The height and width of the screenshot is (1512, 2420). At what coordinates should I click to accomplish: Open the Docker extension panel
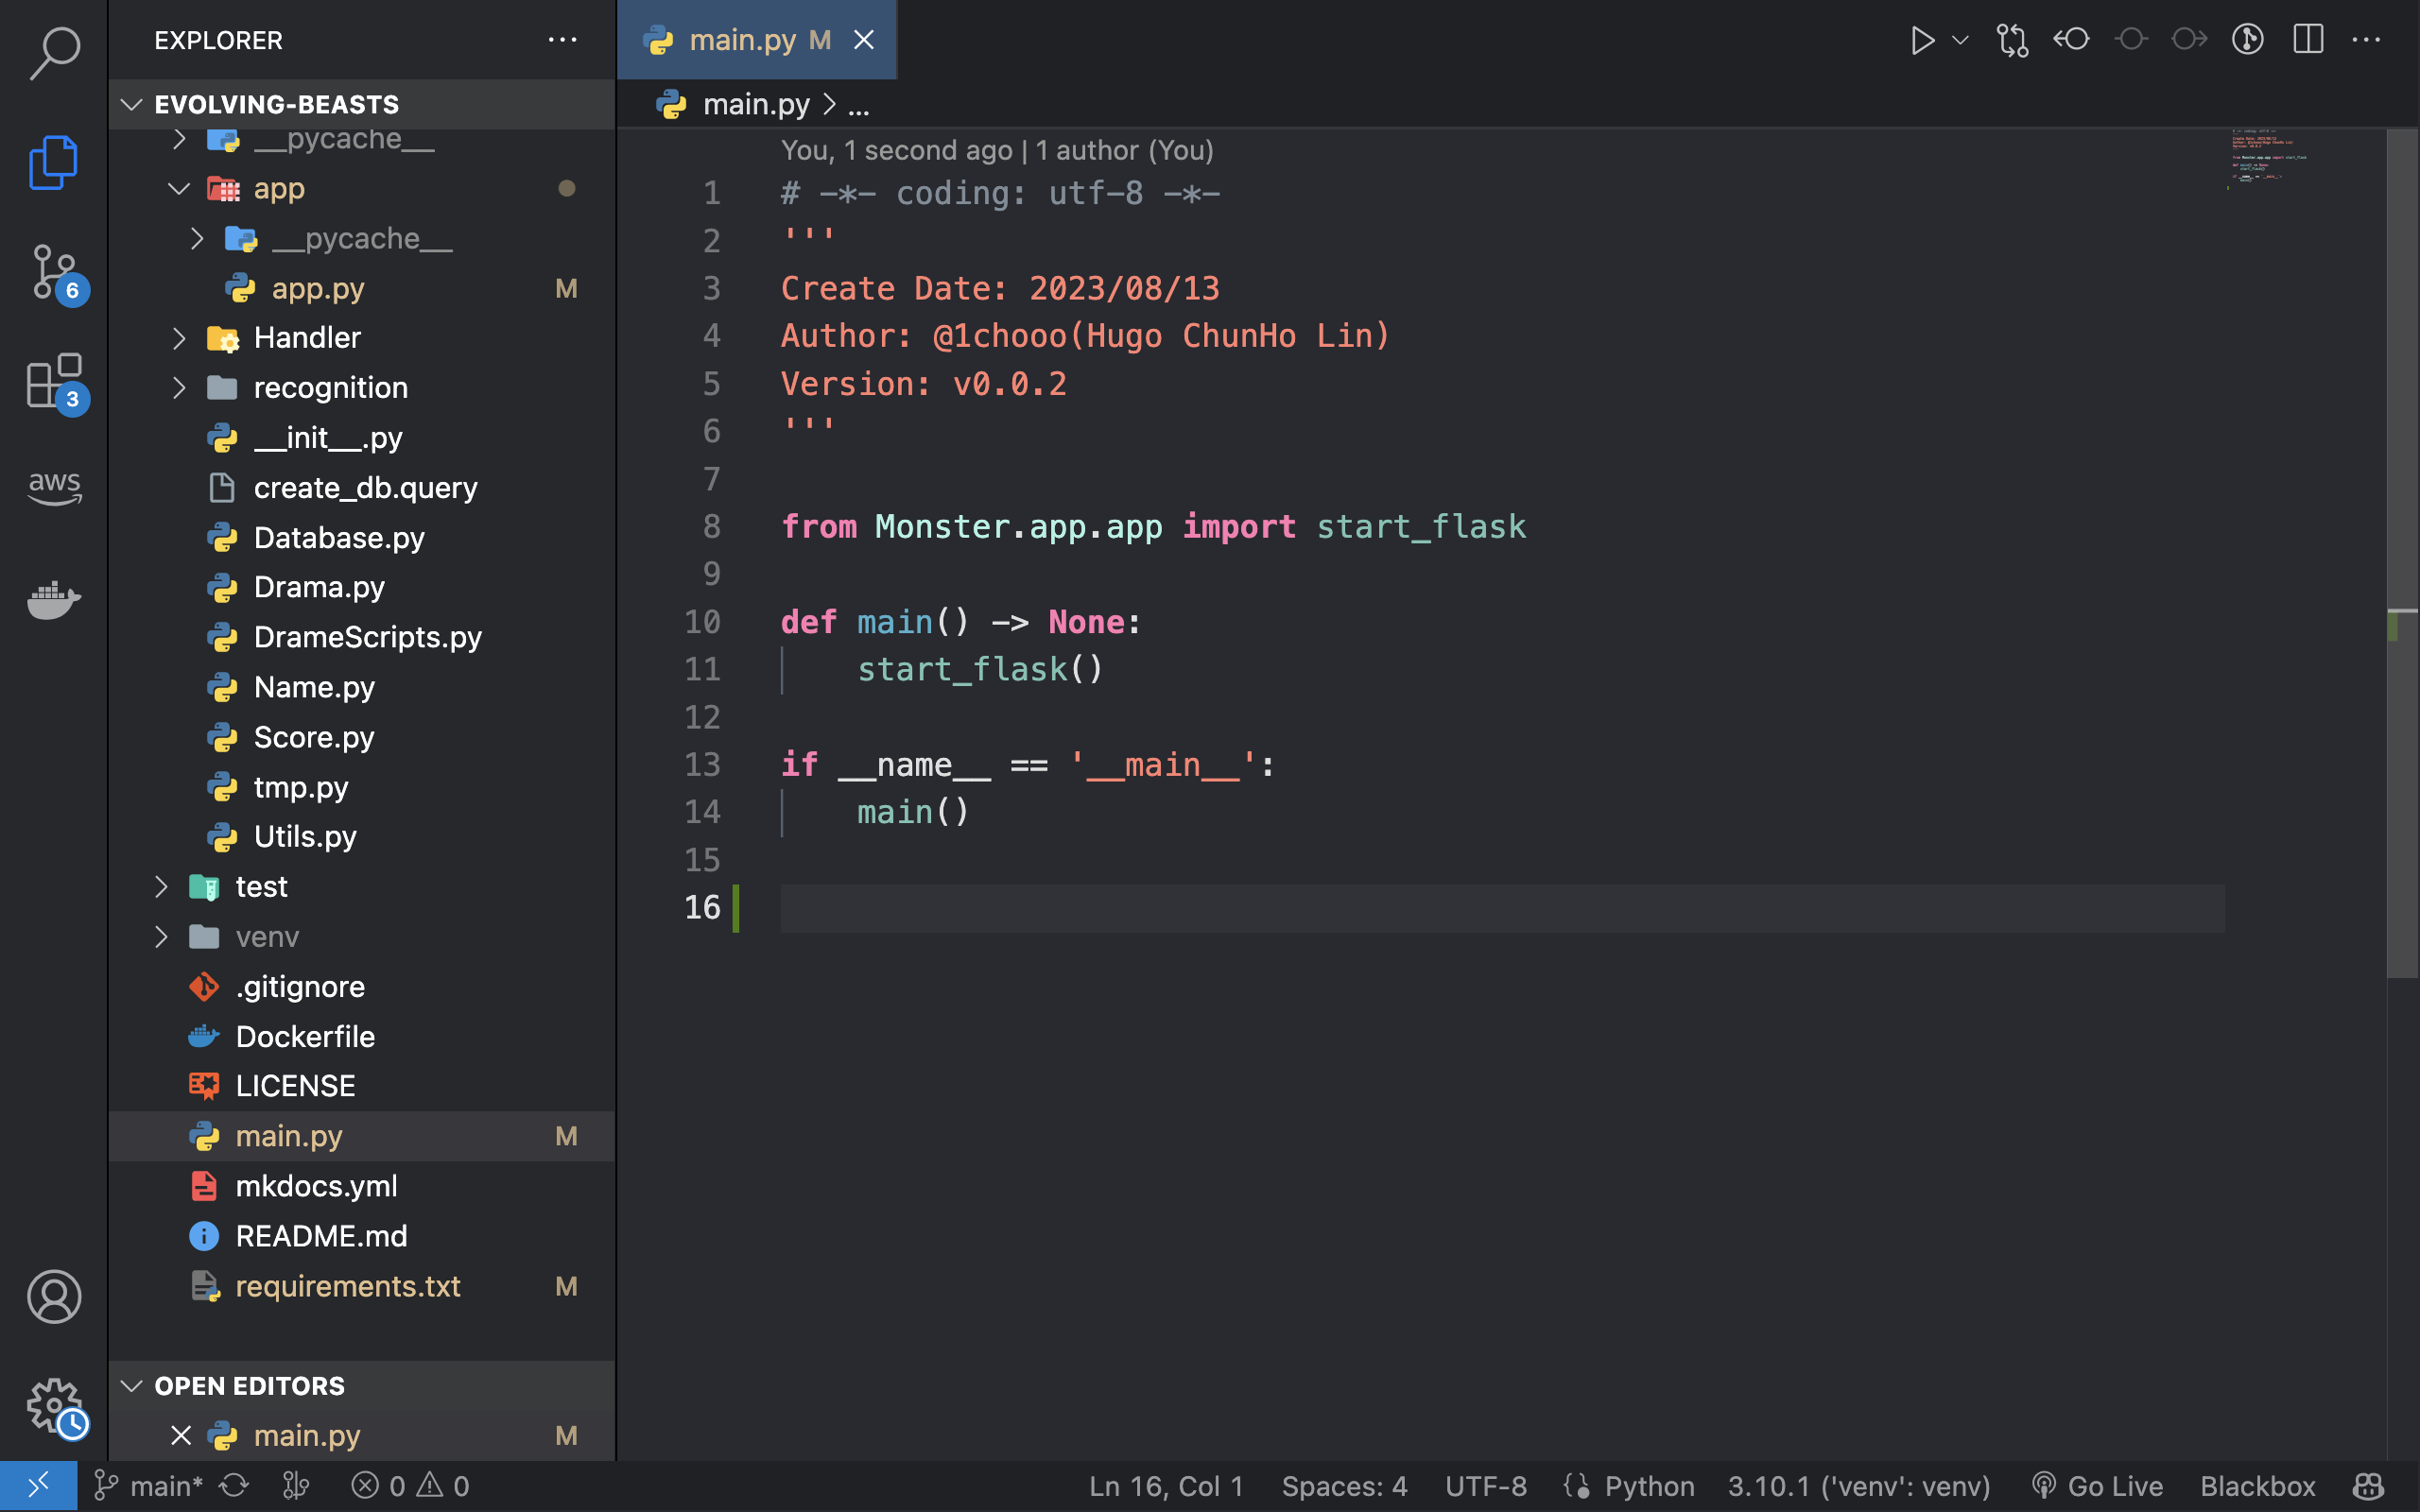[55, 599]
